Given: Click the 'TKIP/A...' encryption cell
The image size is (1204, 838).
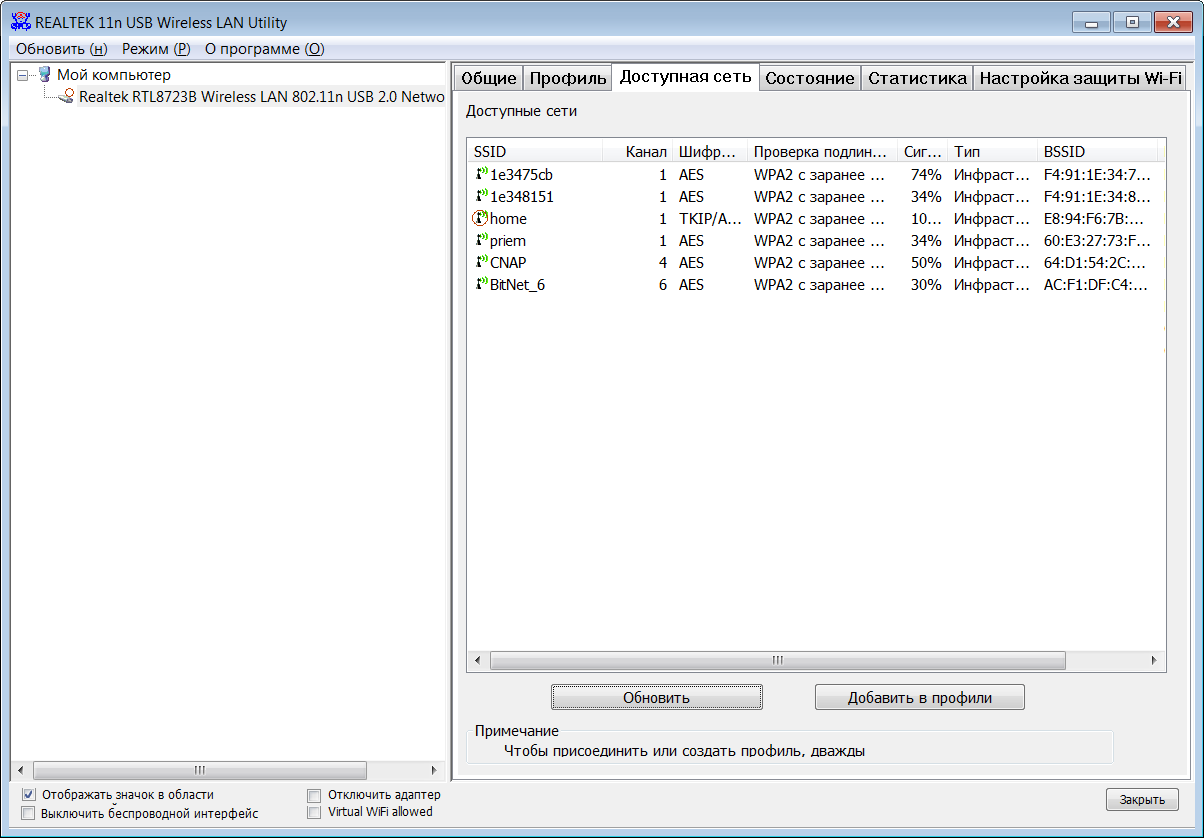Looking at the screenshot, I should click(710, 219).
